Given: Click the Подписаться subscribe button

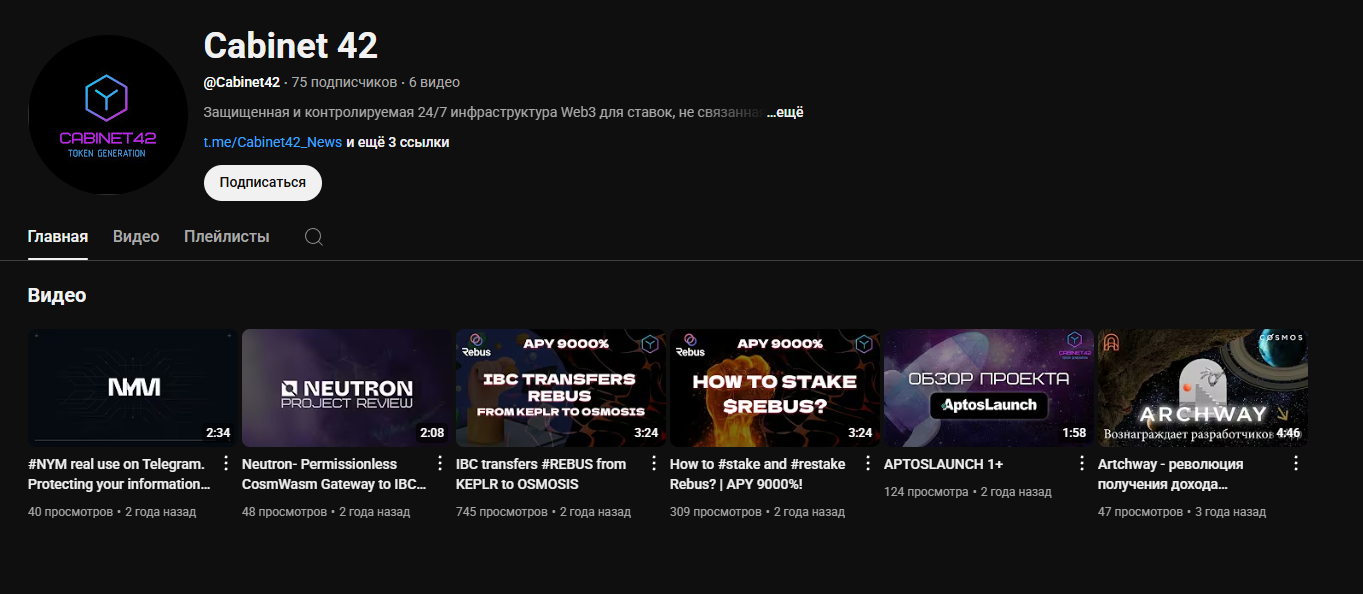Looking at the screenshot, I should point(263,183).
